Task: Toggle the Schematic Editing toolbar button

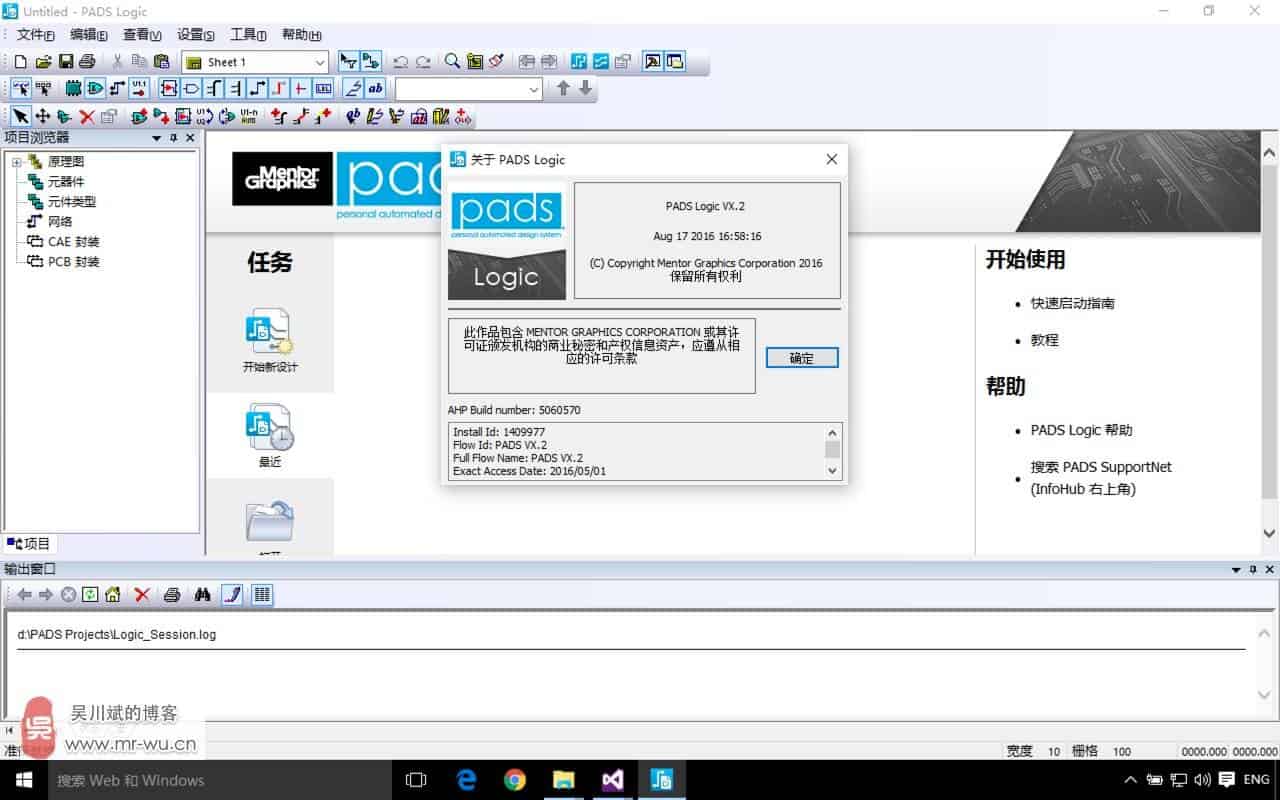Action: click(x=370, y=62)
